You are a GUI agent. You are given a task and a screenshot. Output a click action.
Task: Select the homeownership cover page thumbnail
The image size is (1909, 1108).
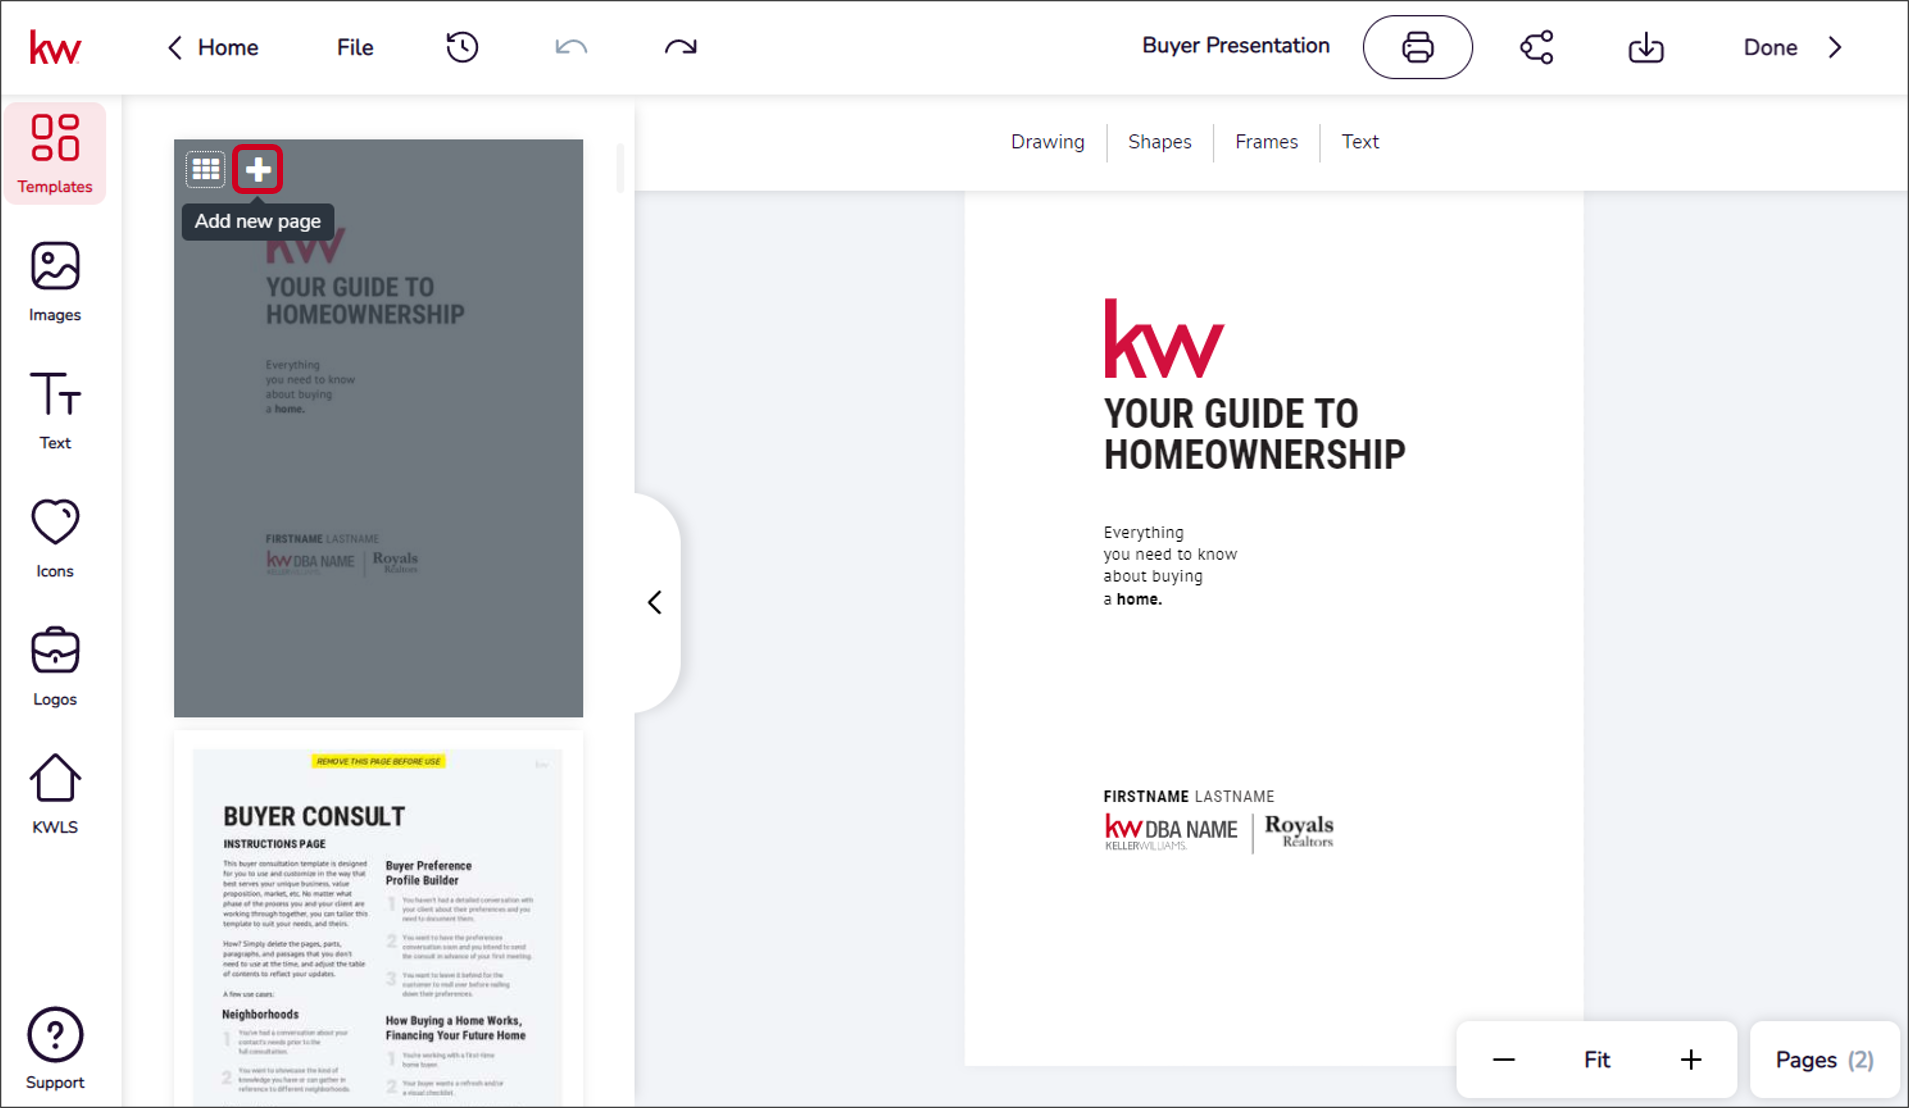378,428
